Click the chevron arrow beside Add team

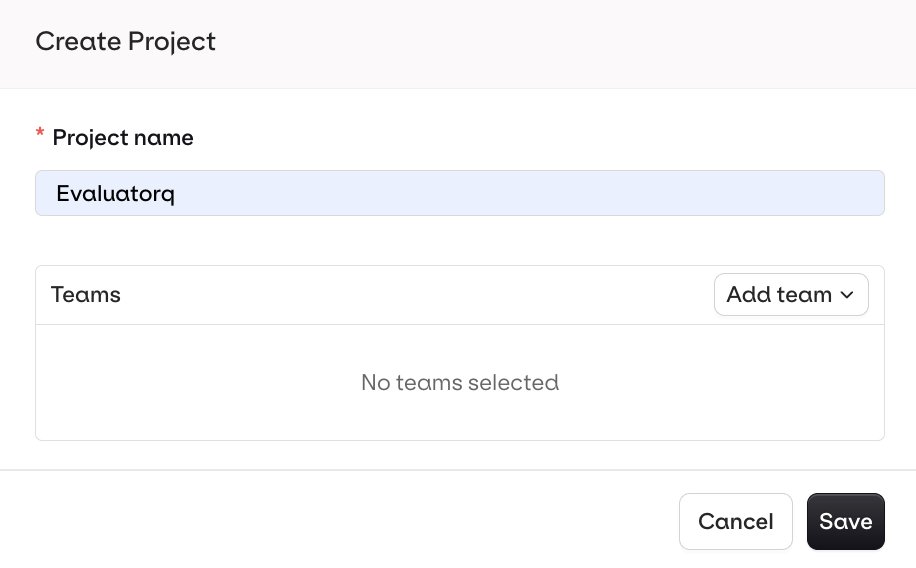pyautogui.click(x=847, y=295)
